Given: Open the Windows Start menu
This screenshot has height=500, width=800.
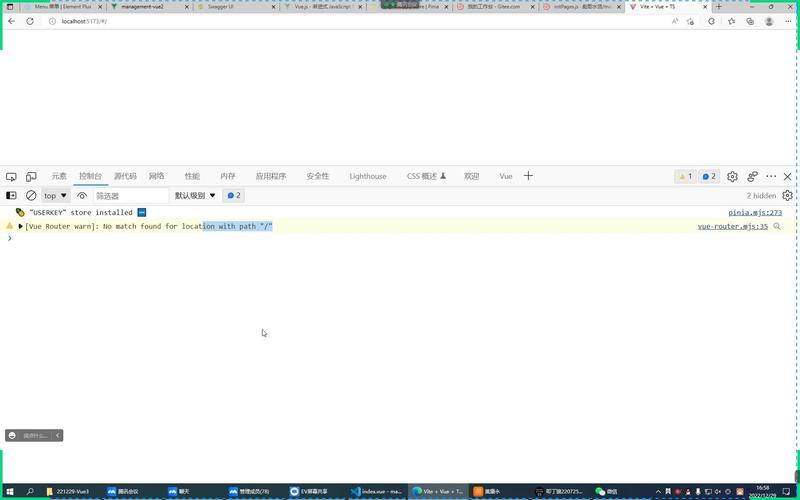Looking at the screenshot, I should pyautogui.click(x=10, y=491).
